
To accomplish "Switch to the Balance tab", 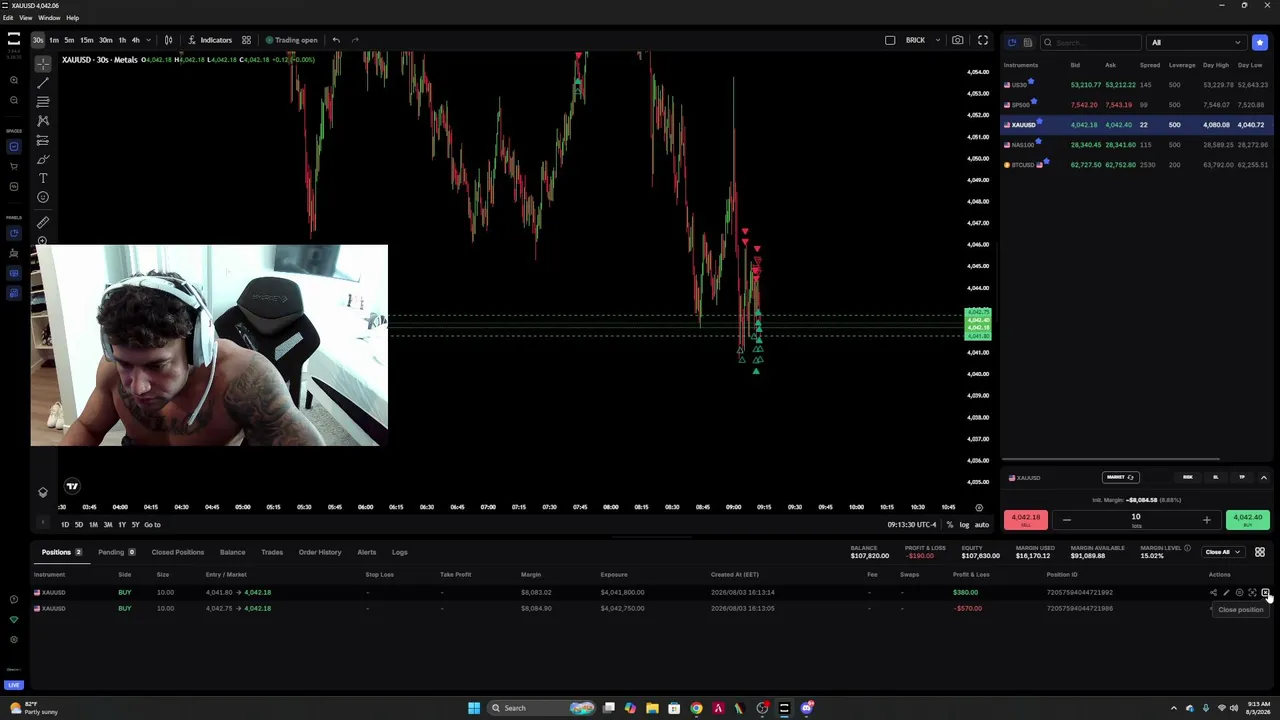I will tap(232, 552).
